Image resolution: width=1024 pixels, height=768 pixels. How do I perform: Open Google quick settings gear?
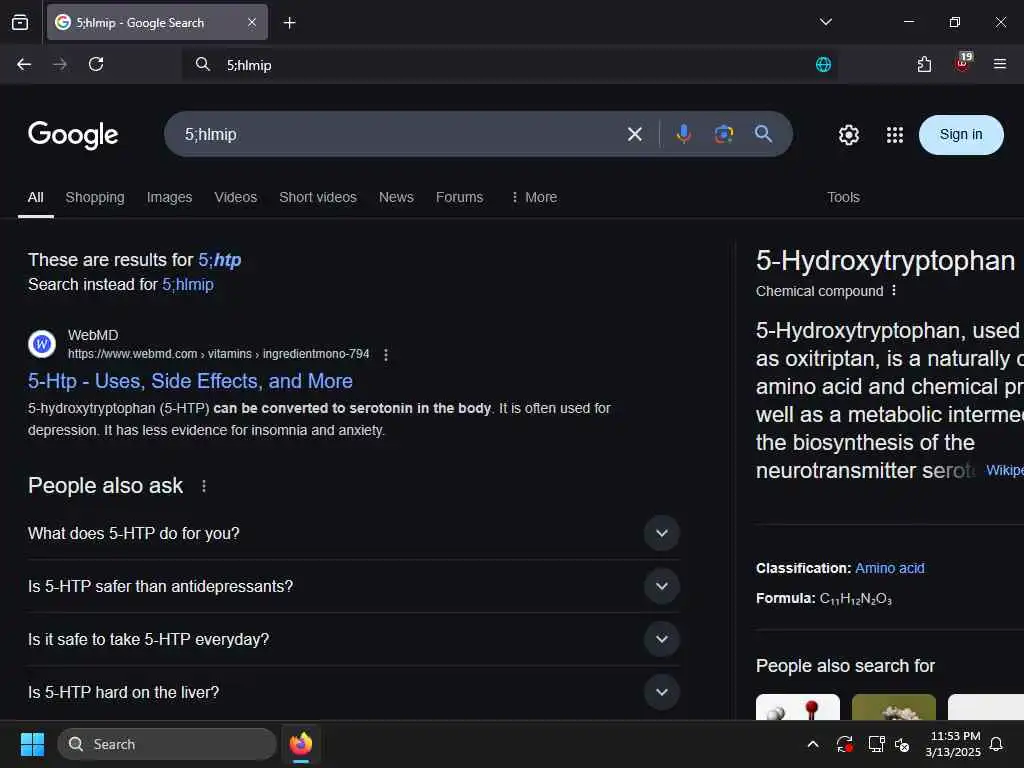(x=848, y=135)
